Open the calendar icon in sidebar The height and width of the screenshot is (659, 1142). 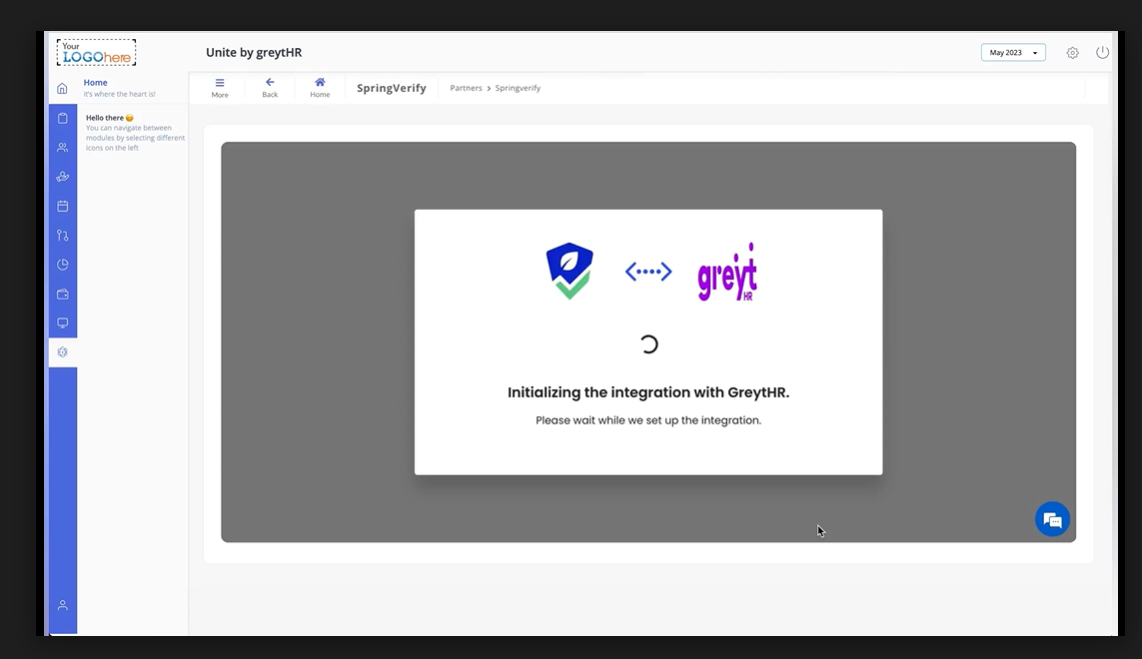(x=62, y=206)
